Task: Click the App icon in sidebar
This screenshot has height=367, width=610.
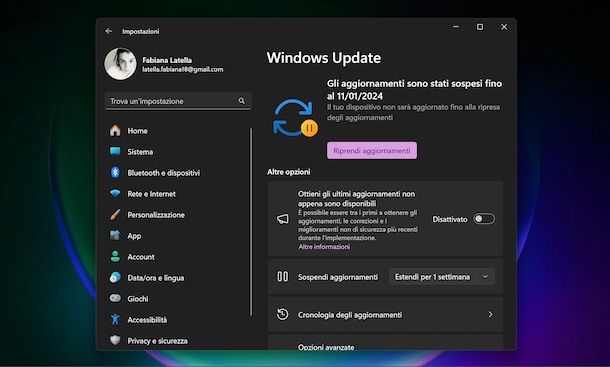Action: [x=115, y=235]
